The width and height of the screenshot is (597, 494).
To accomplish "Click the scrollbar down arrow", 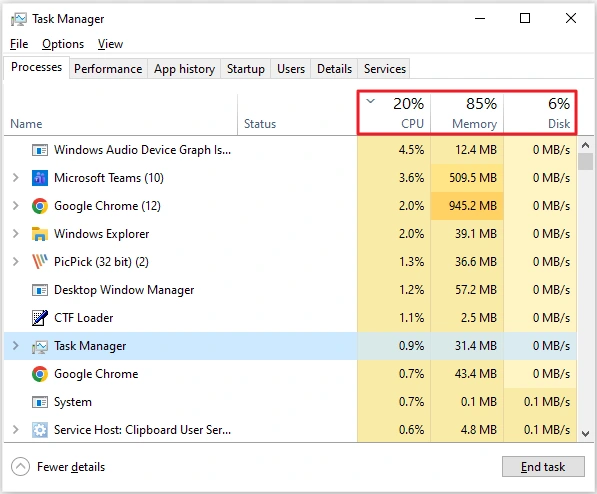I will tap(586, 433).
